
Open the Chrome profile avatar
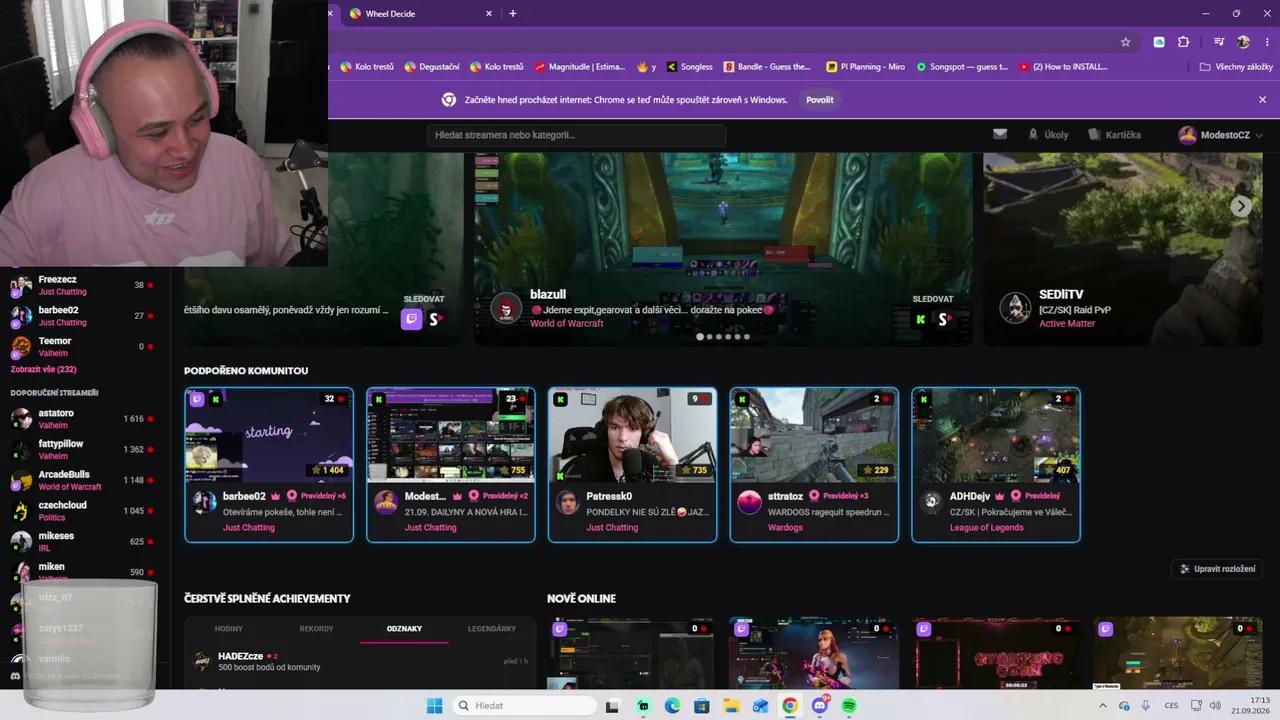[x=1243, y=42]
